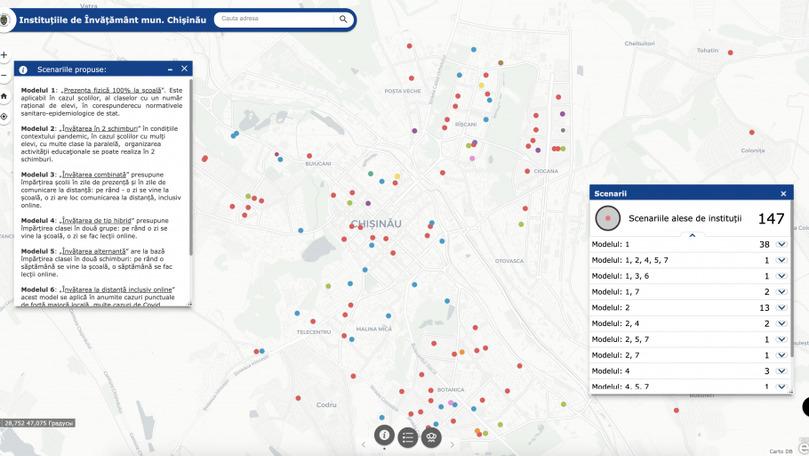
Task: Click the Scenariile alese de instituții circle symbol
Action: (x=608, y=218)
